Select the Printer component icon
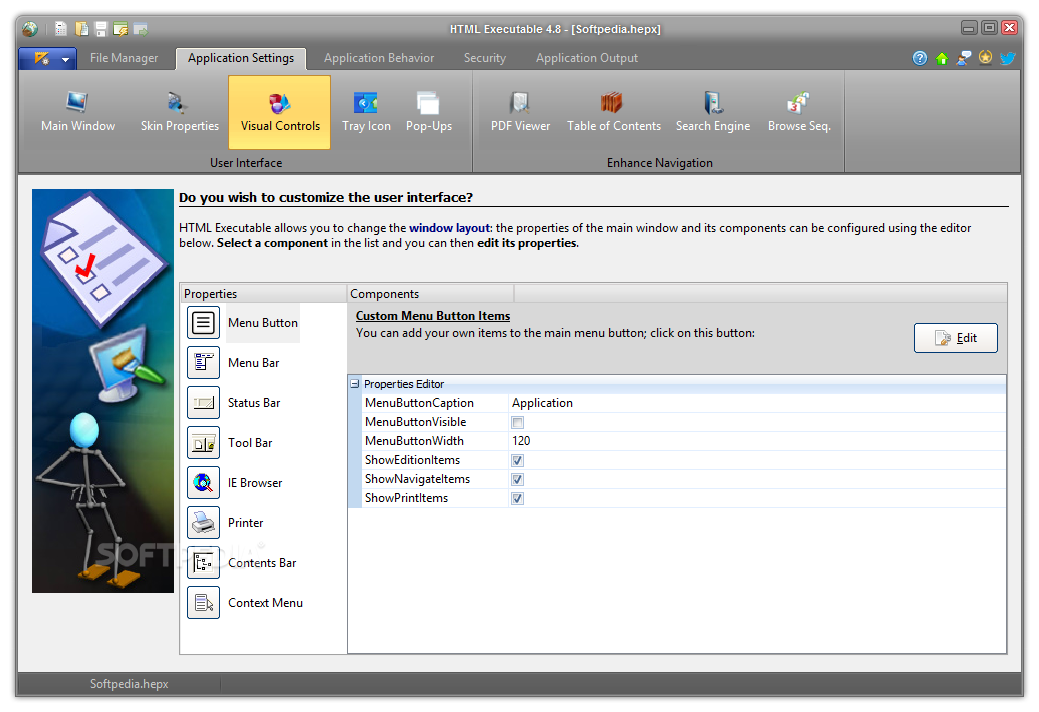The height and width of the screenshot is (712, 1039). pos(203,523)
